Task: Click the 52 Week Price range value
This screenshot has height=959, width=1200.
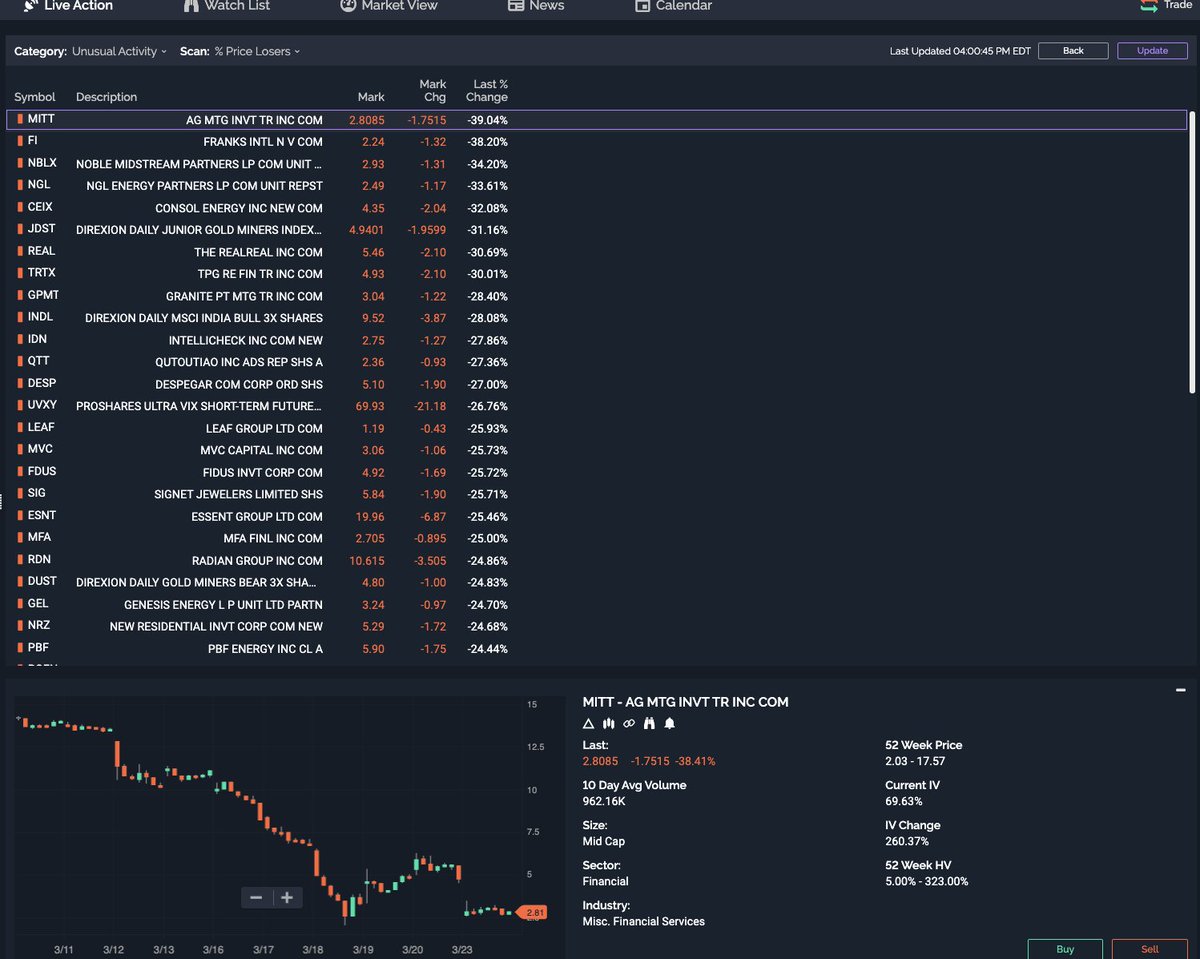Action: tap(915, 761)
